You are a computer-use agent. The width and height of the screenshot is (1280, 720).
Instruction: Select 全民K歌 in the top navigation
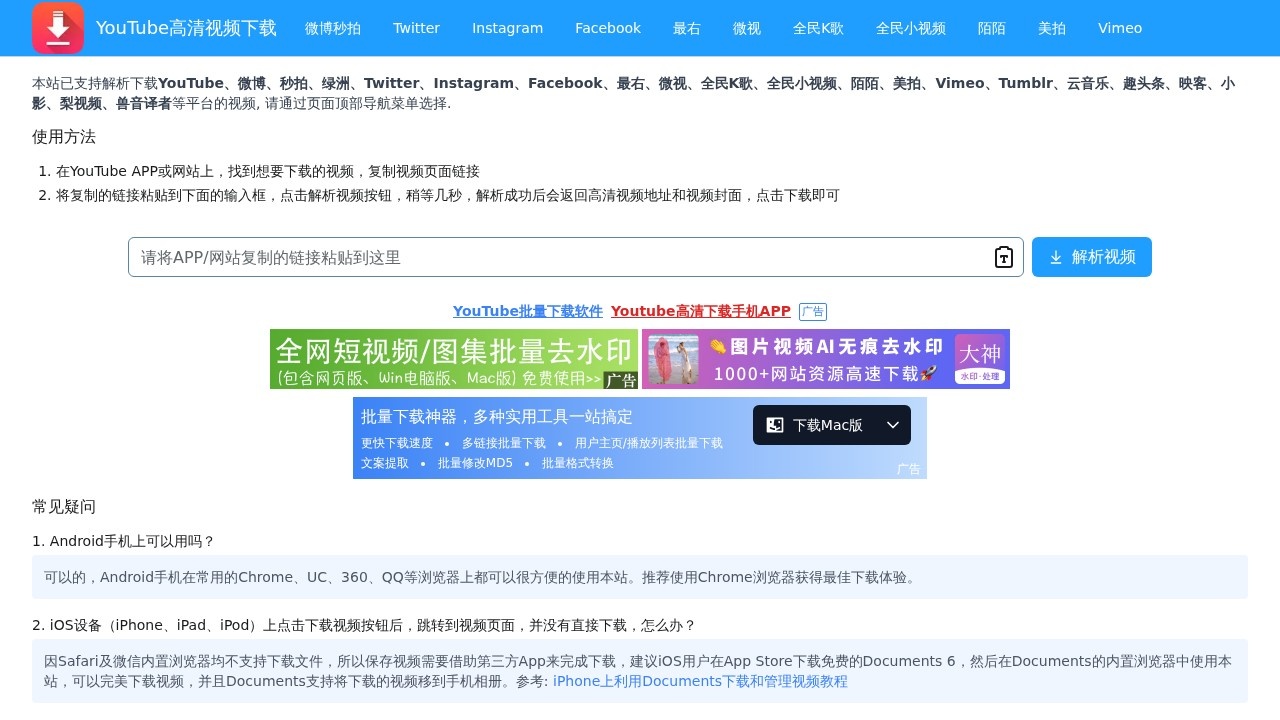click(818, 28)
